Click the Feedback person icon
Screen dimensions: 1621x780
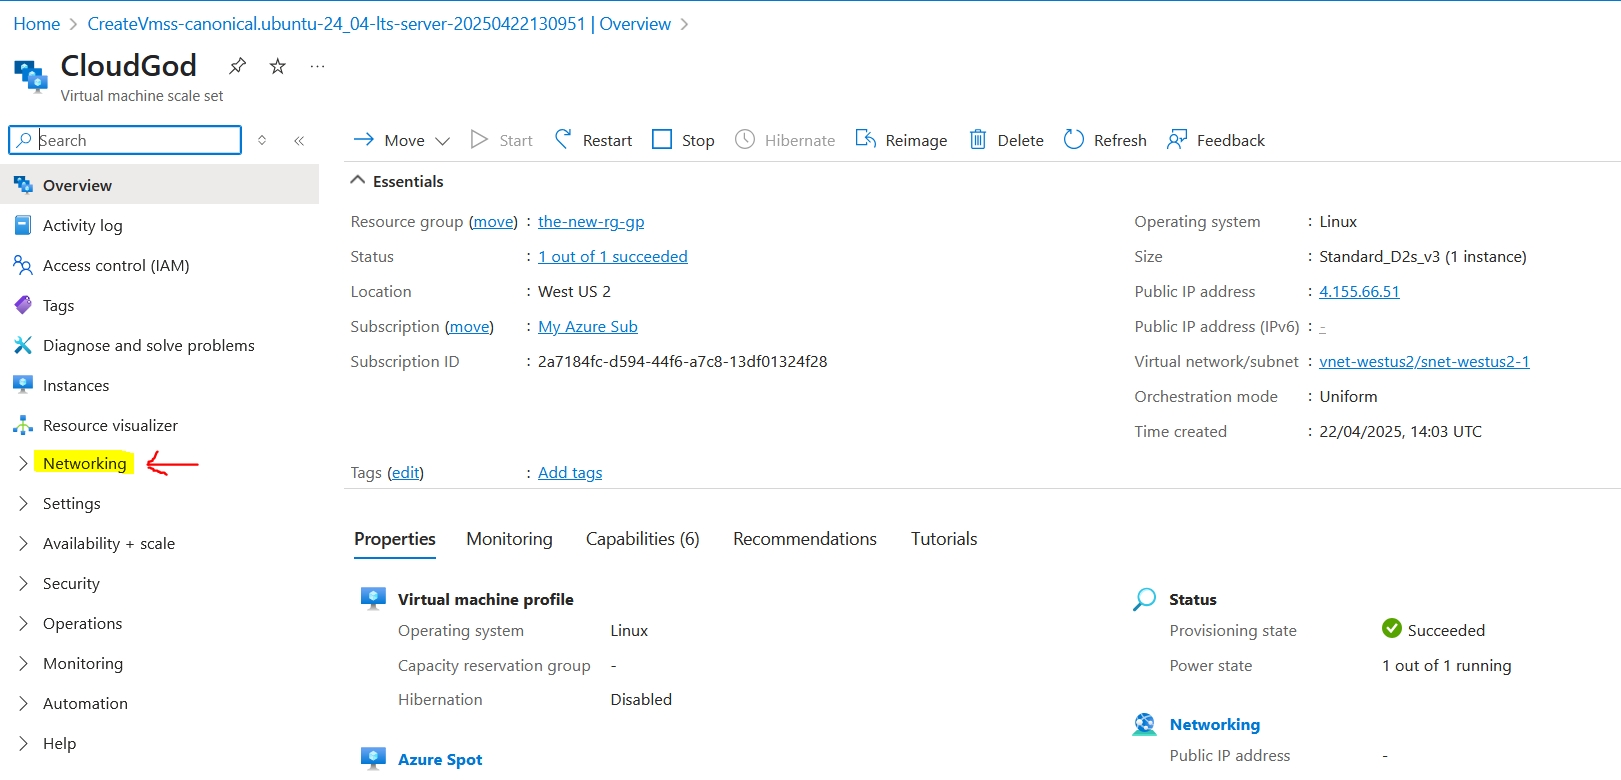click(1177, 139)
